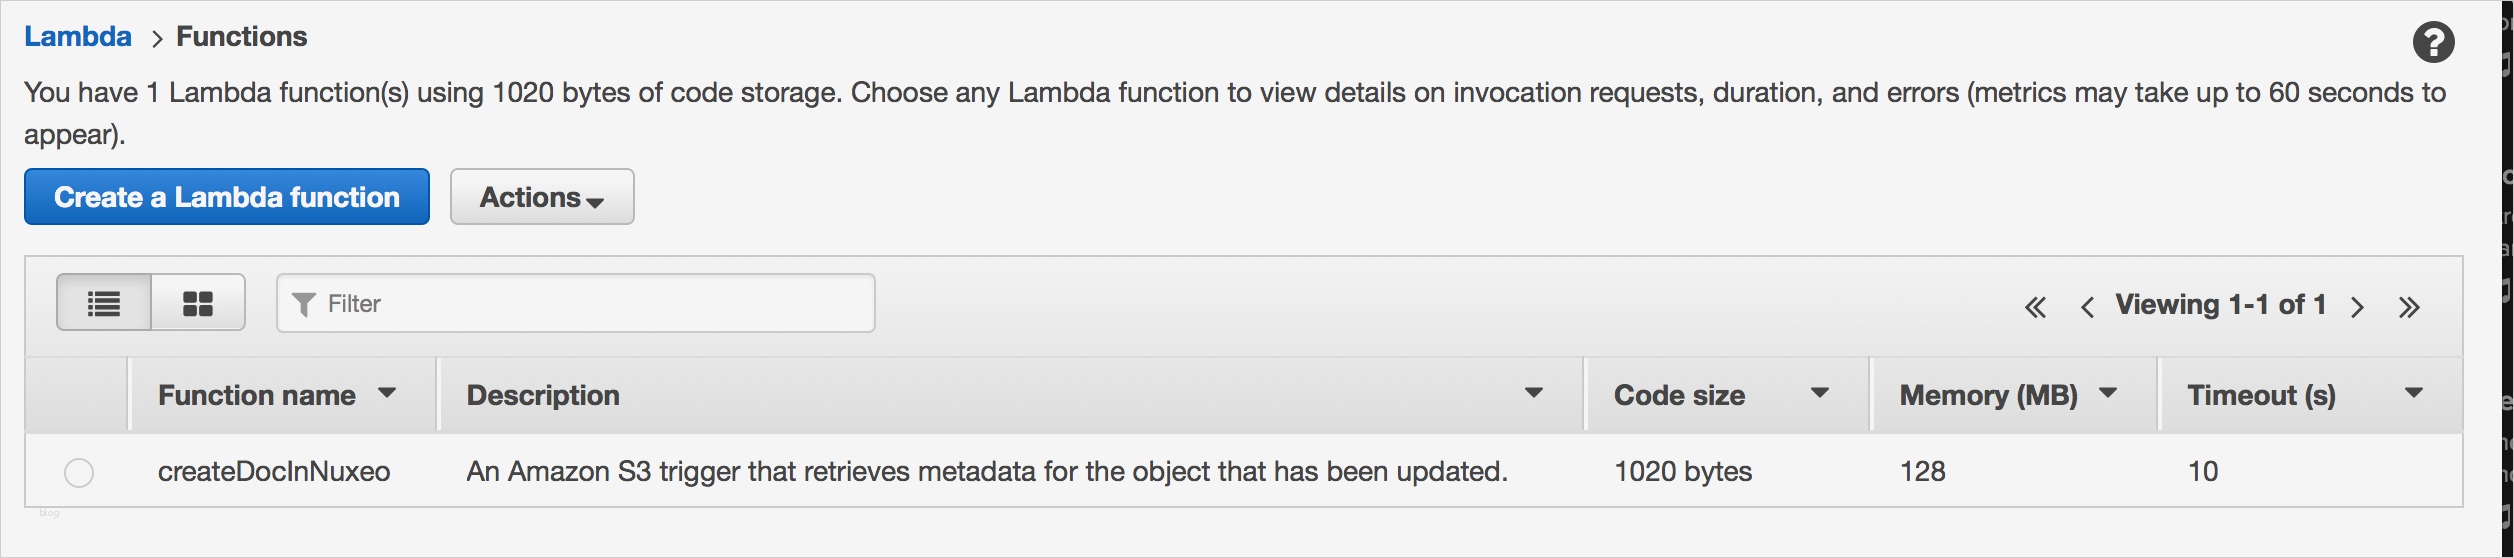Expand Code size column dropdown arrow

[1820, 394]
